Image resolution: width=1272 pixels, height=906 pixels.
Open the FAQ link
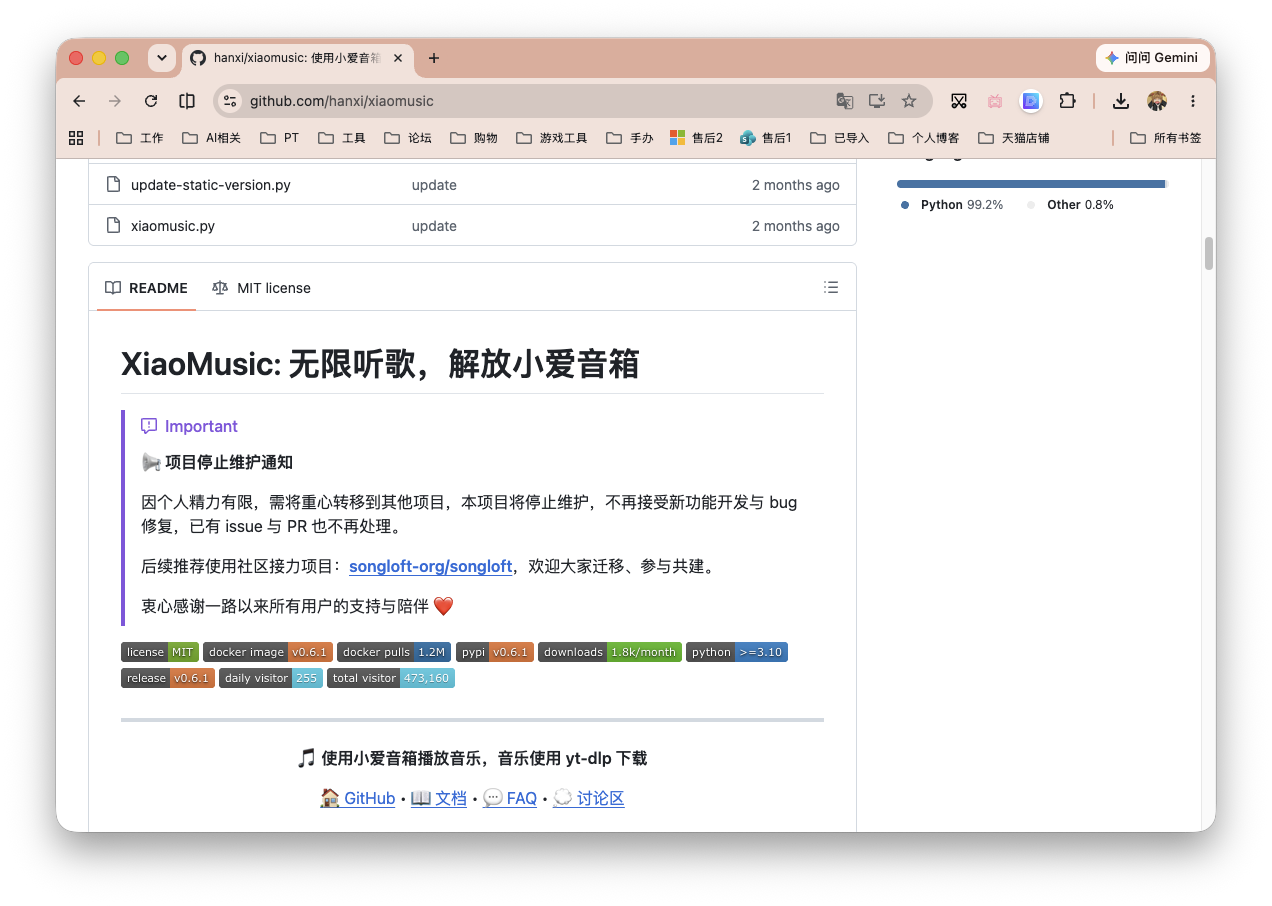[510, 798]
